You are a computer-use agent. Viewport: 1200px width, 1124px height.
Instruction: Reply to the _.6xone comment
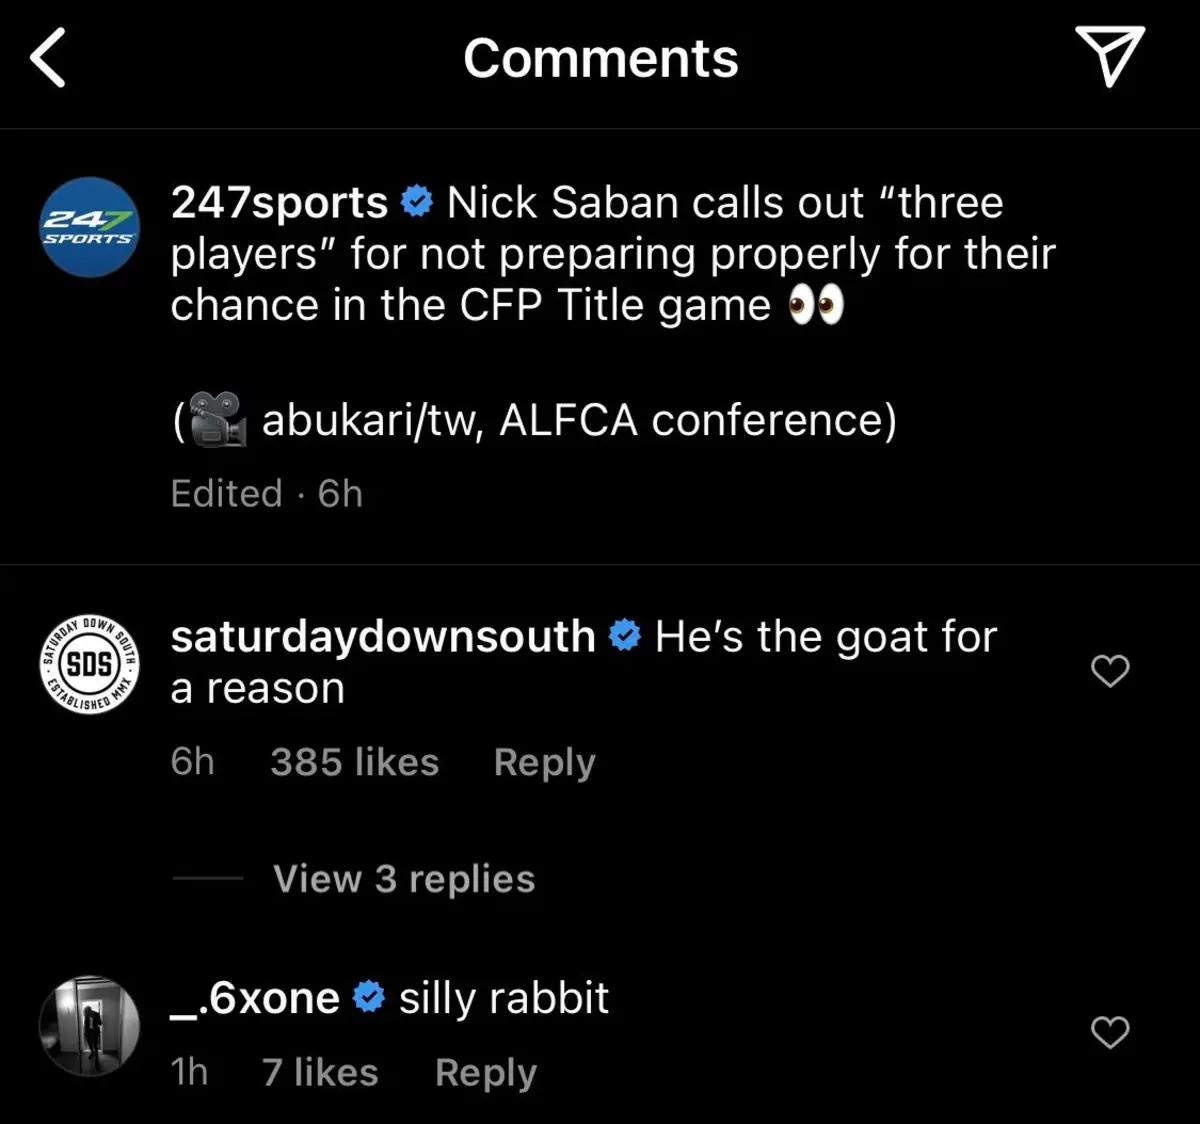tap(486, 1073)
